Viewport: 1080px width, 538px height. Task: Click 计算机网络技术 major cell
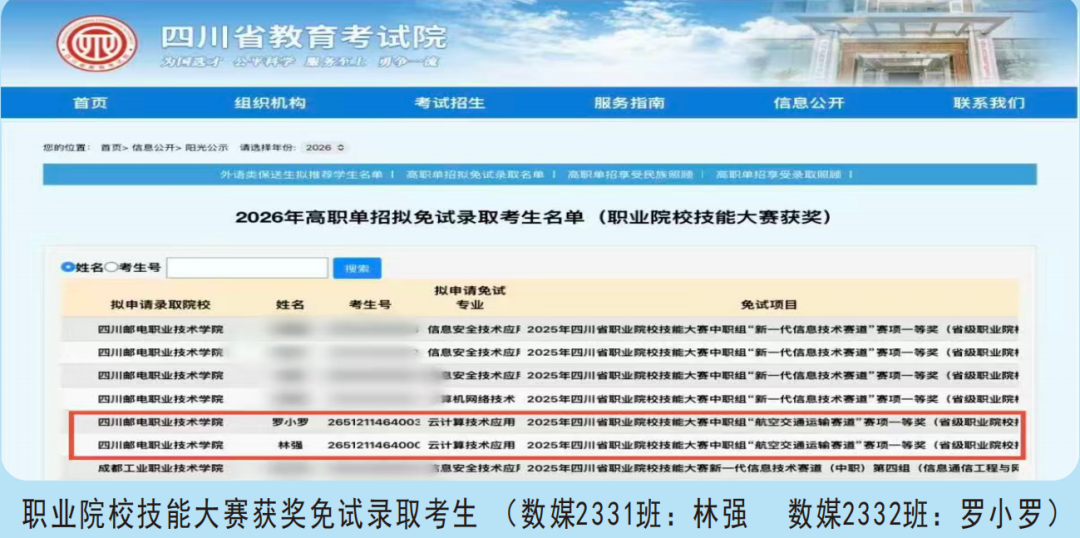tap(477, 399)
